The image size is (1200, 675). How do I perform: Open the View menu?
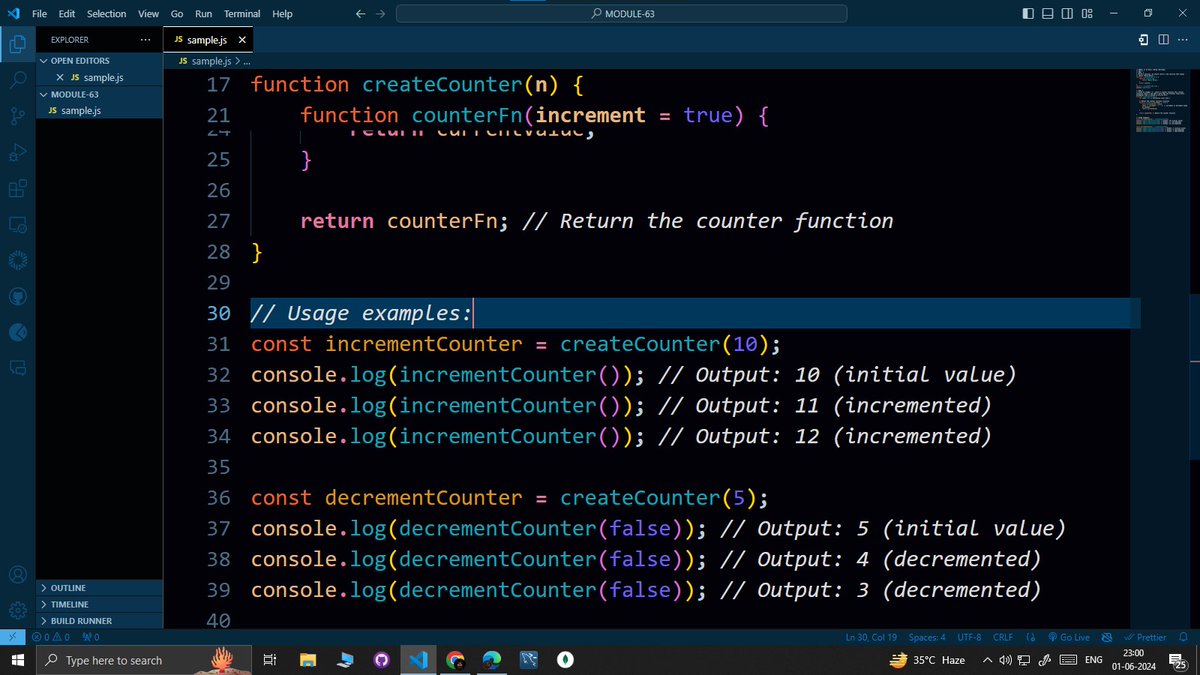point(148,14)
